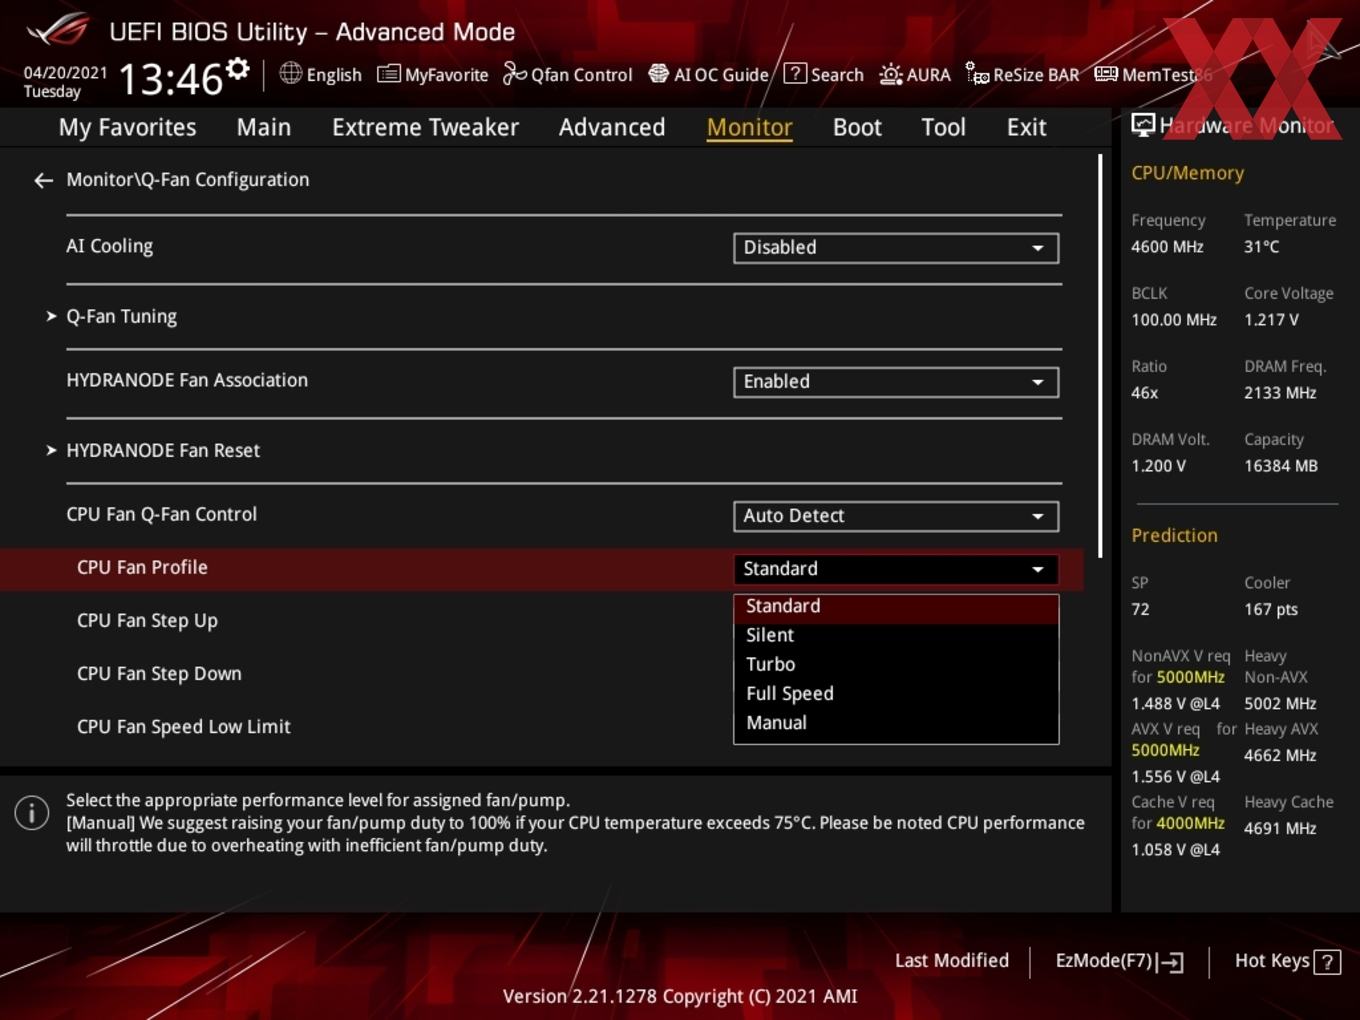Show Last Modified settings

point(951,961)
